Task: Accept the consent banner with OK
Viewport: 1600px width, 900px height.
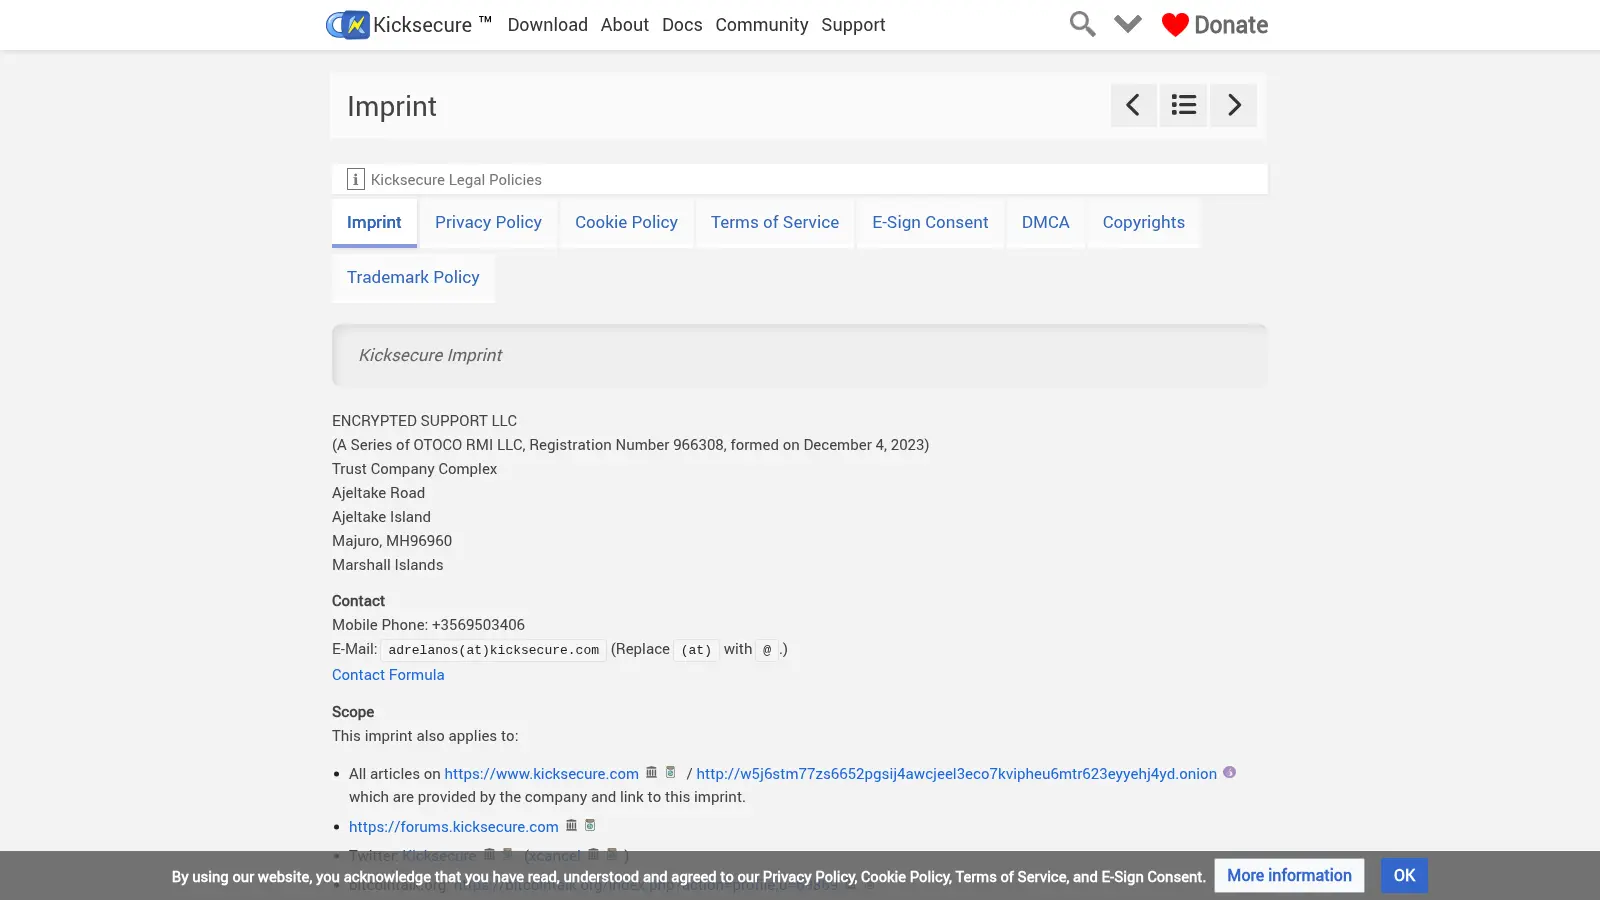Action: (1404, 876)
